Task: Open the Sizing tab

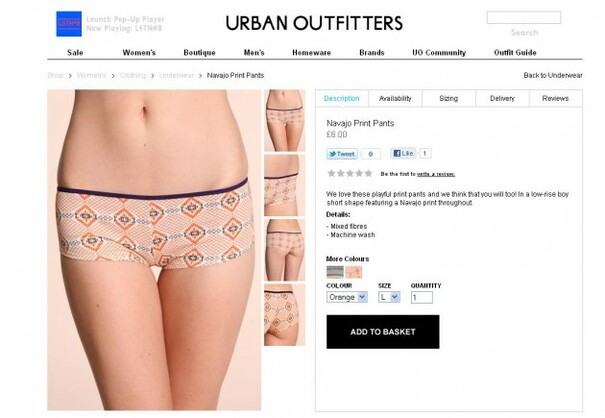Action: 449,98
